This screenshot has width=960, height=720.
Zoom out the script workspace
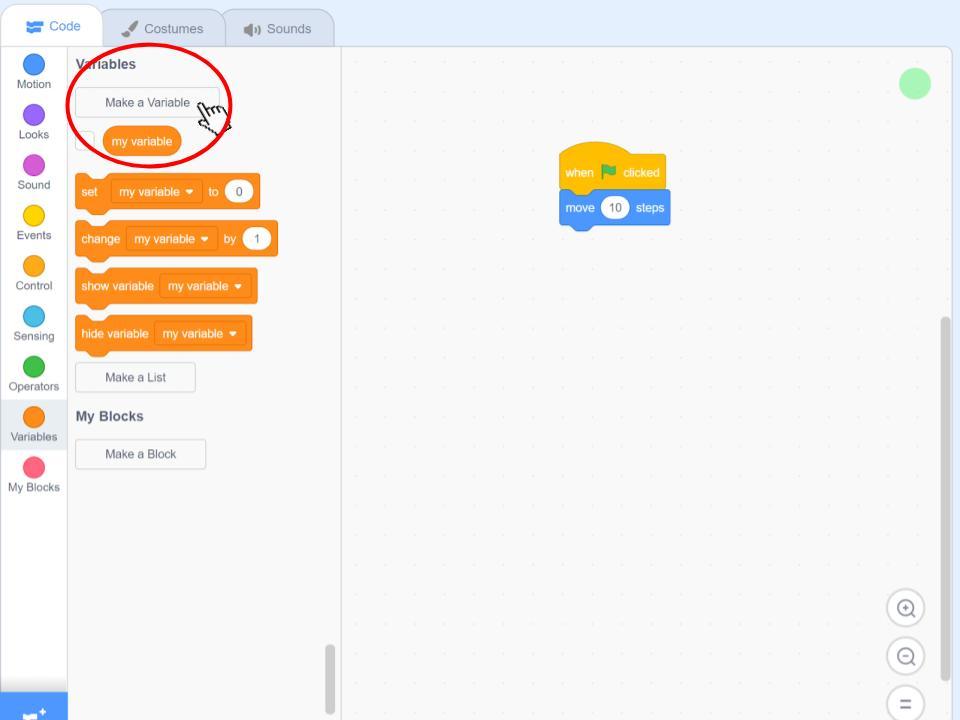point(906,656)
